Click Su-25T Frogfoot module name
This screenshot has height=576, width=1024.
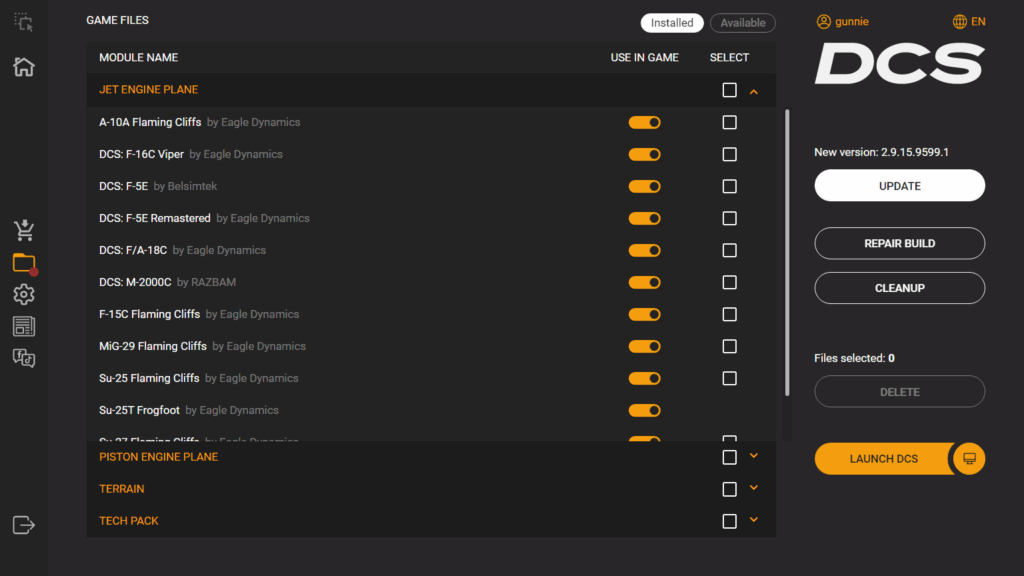pyautogui.click(x=139, y=410)
